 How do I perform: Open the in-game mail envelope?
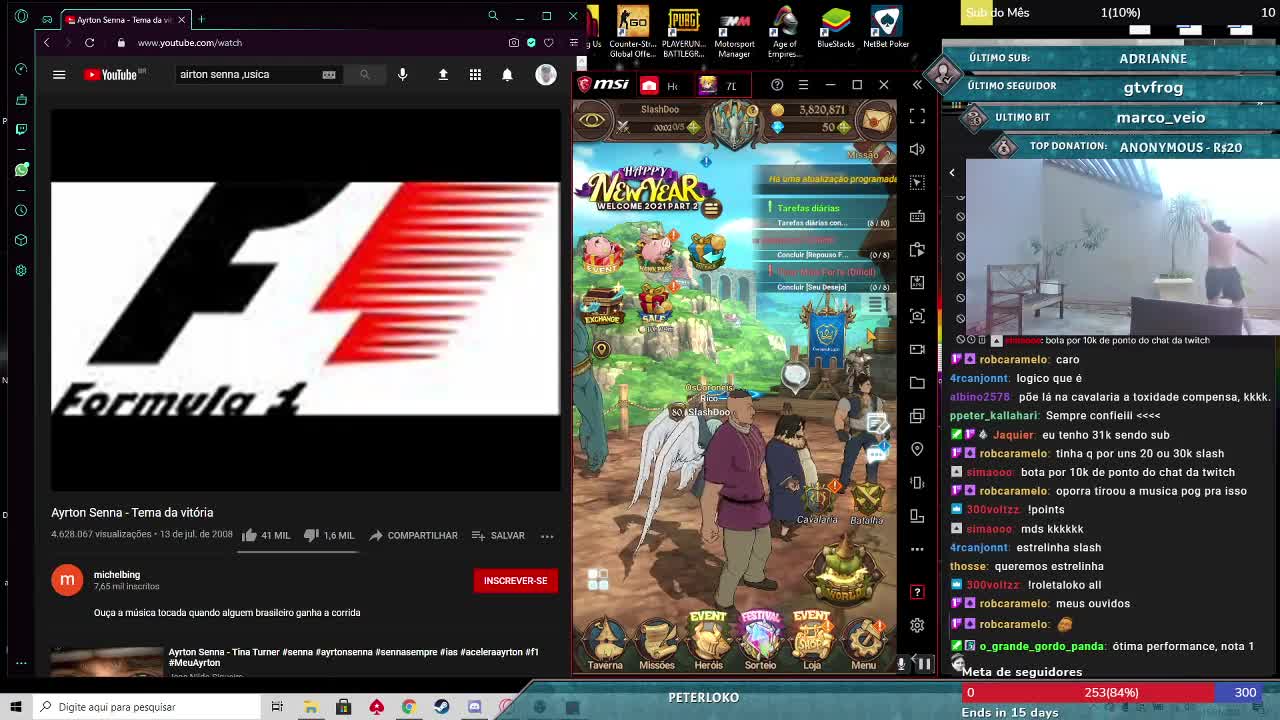pos(877,120)
